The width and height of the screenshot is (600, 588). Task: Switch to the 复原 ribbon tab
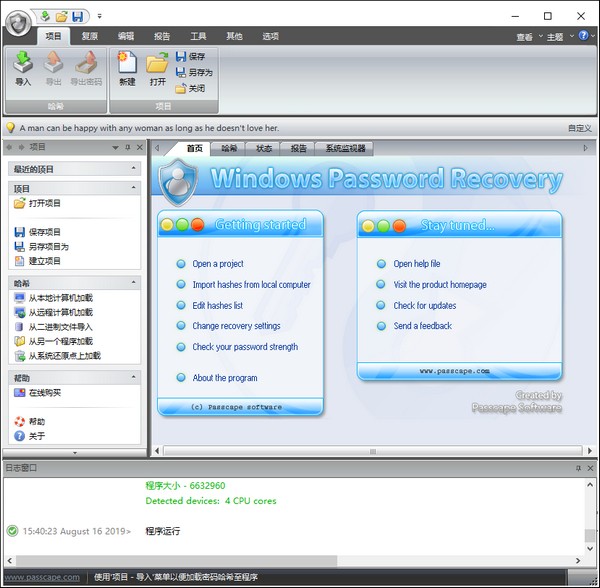(90, 36)
